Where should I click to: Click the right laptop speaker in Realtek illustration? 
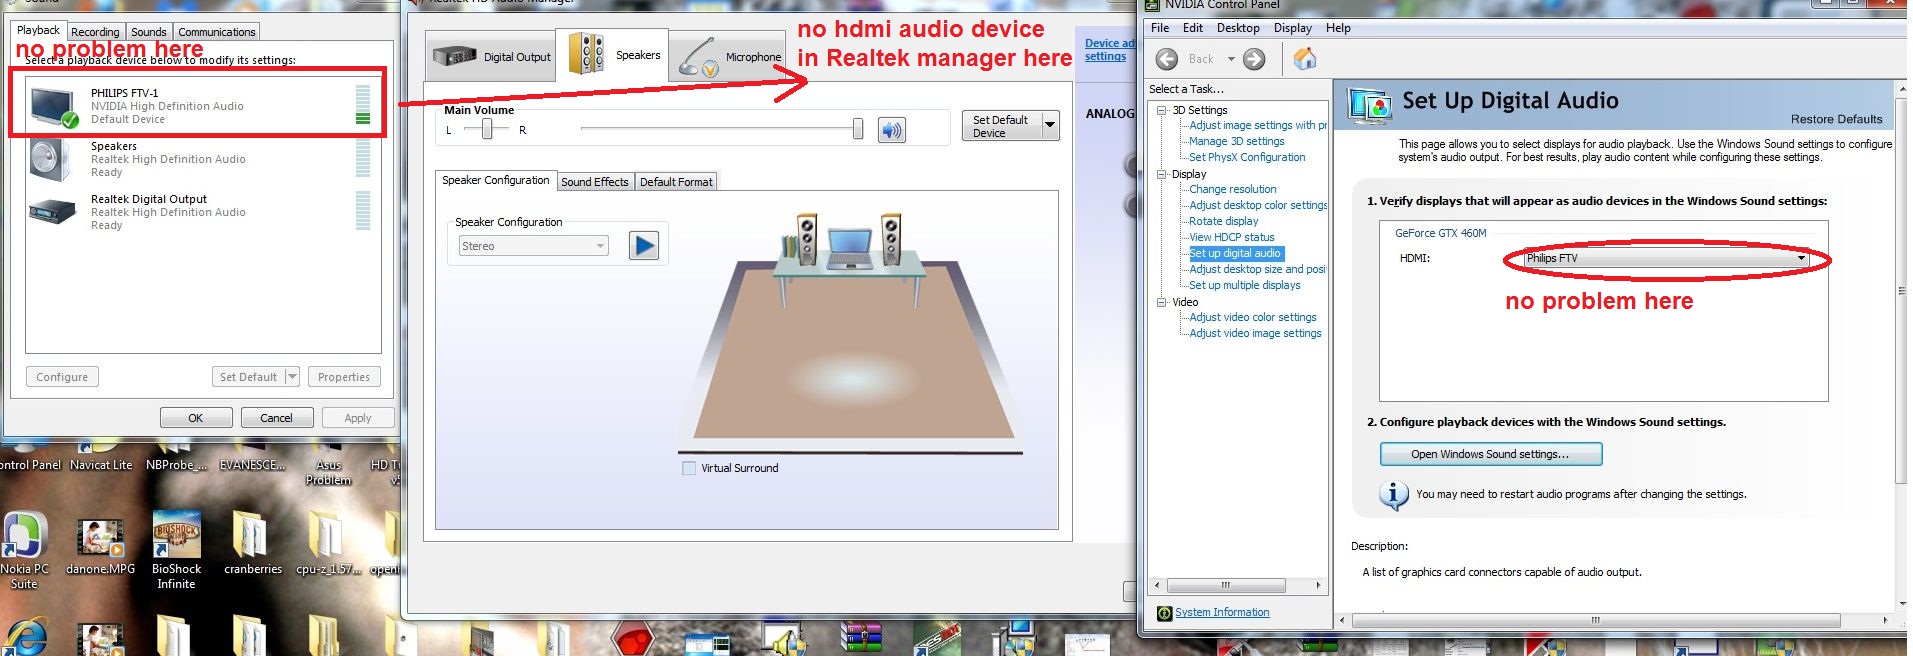click(x=891, y=238)
